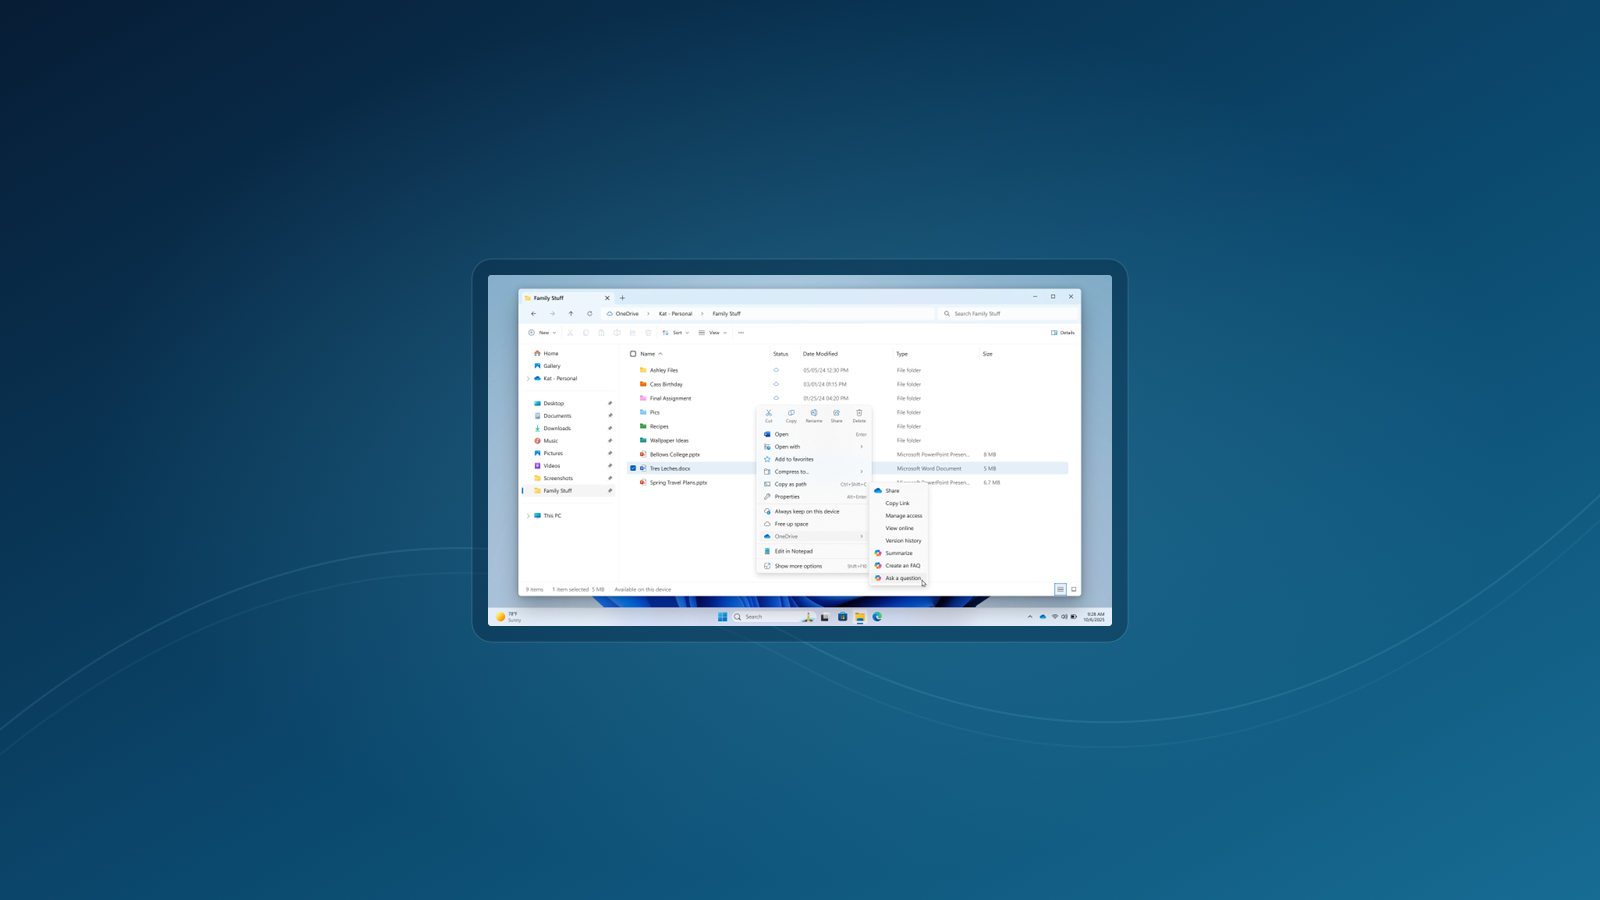The width and height of the screenshot is (1600, 900).
Task: Select Gallery in the navigation pane
Action: (552, 366)
